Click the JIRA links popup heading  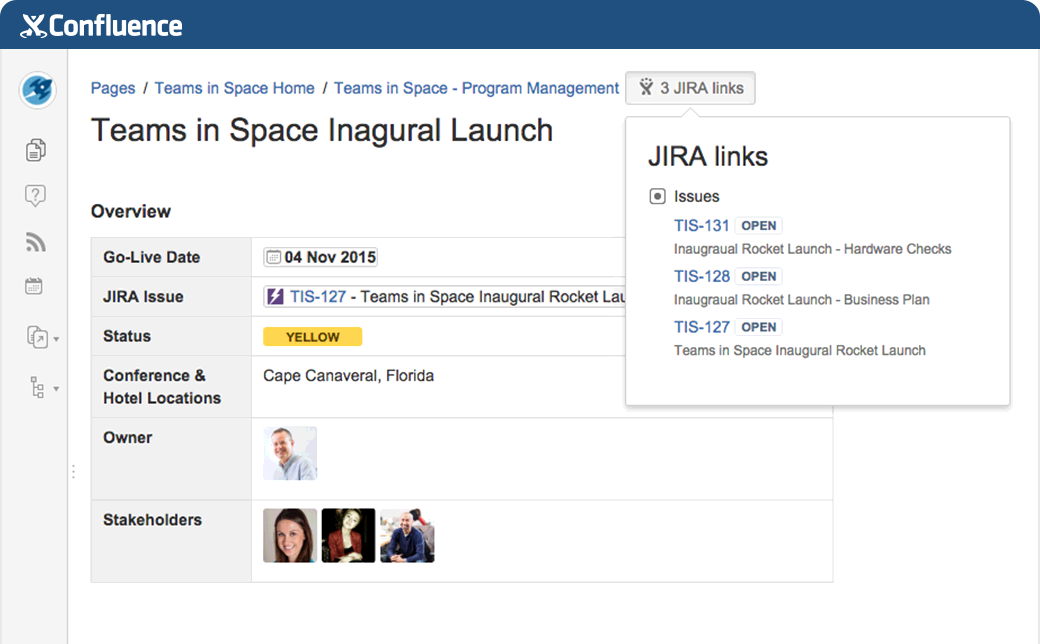708,157
